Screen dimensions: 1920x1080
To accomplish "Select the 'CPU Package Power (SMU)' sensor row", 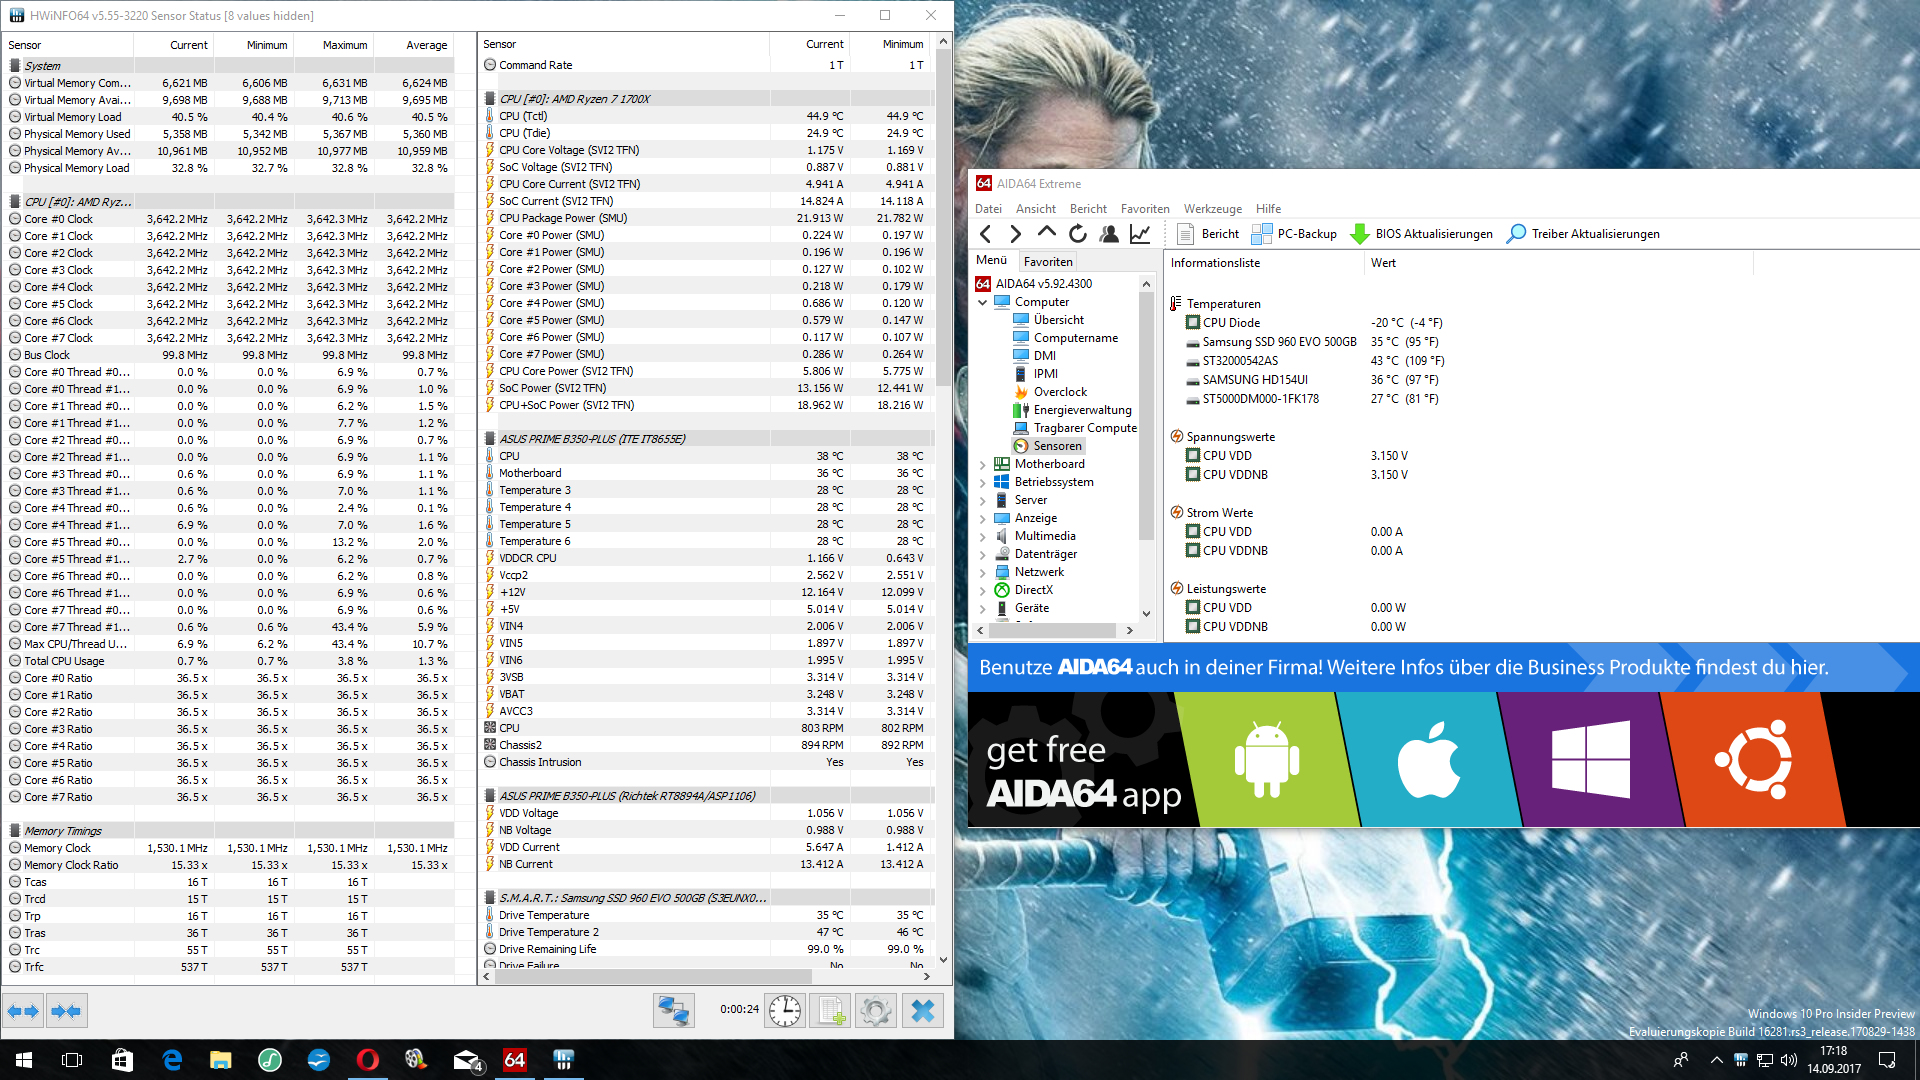I will pos(706,218).
